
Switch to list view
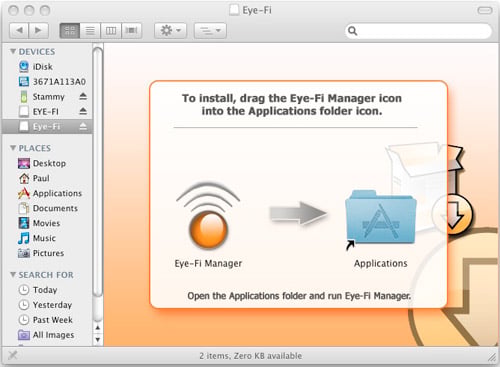click(x=90, y=31)
